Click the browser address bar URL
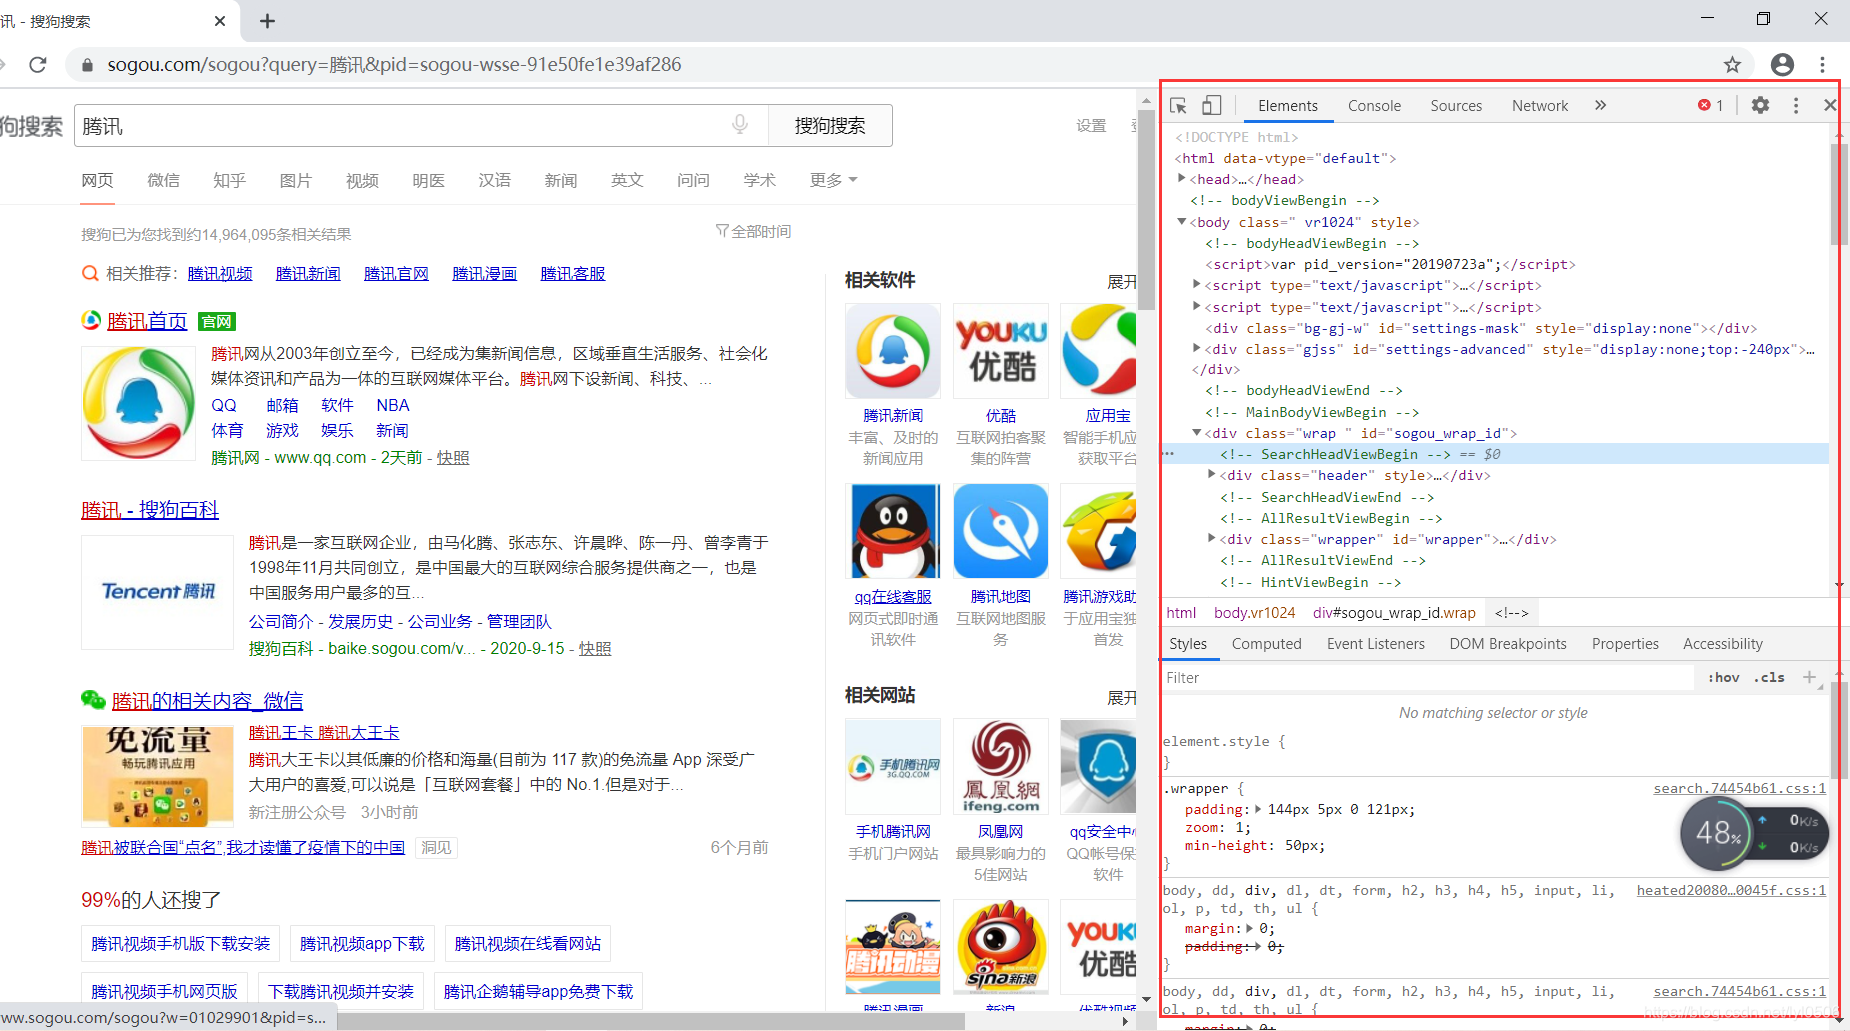 [394, 65]
